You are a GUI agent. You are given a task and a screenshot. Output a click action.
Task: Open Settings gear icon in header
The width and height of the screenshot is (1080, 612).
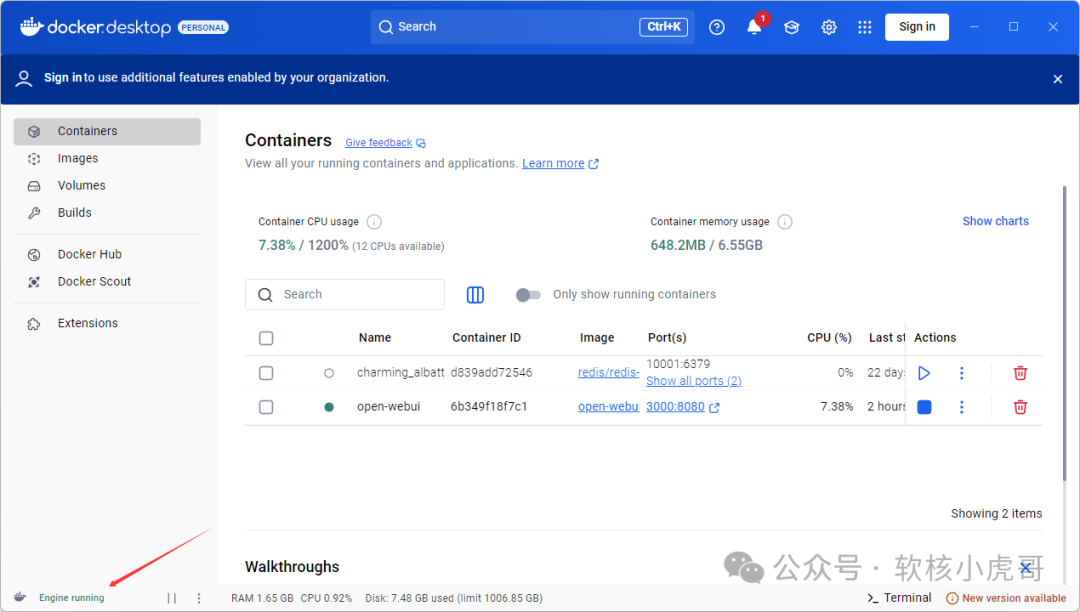pyautogui.click(x=829, y=27)
